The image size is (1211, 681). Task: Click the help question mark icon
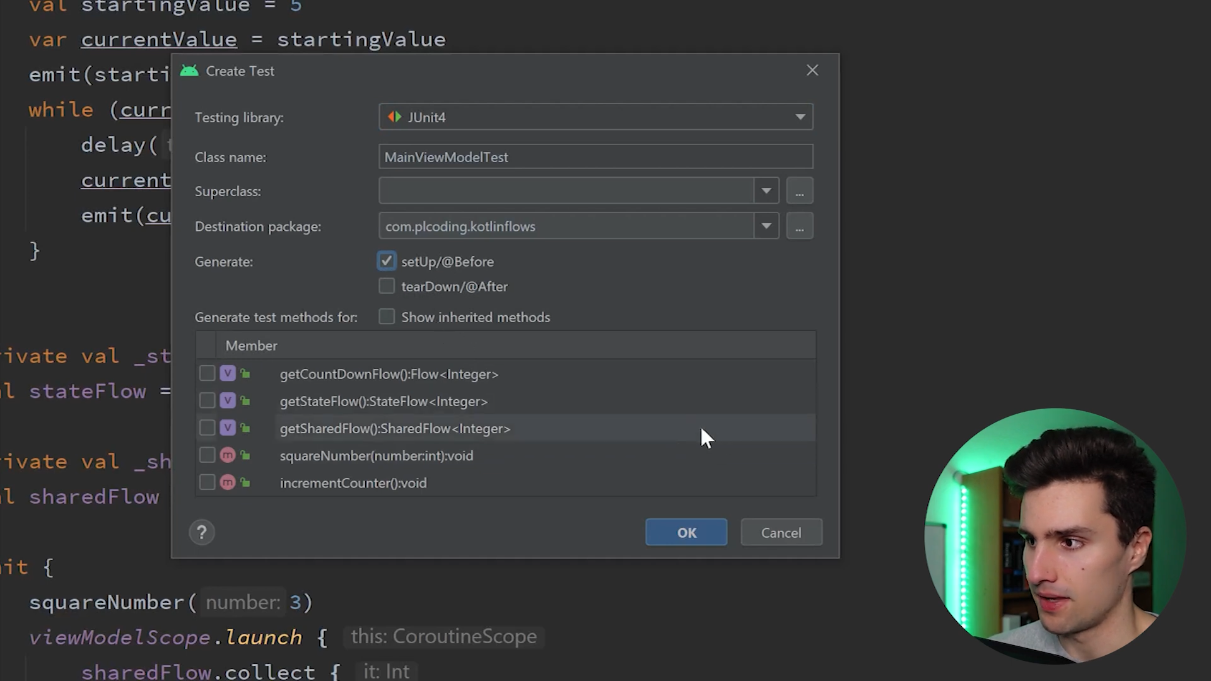pyautogui.click(x=201, y=532)
